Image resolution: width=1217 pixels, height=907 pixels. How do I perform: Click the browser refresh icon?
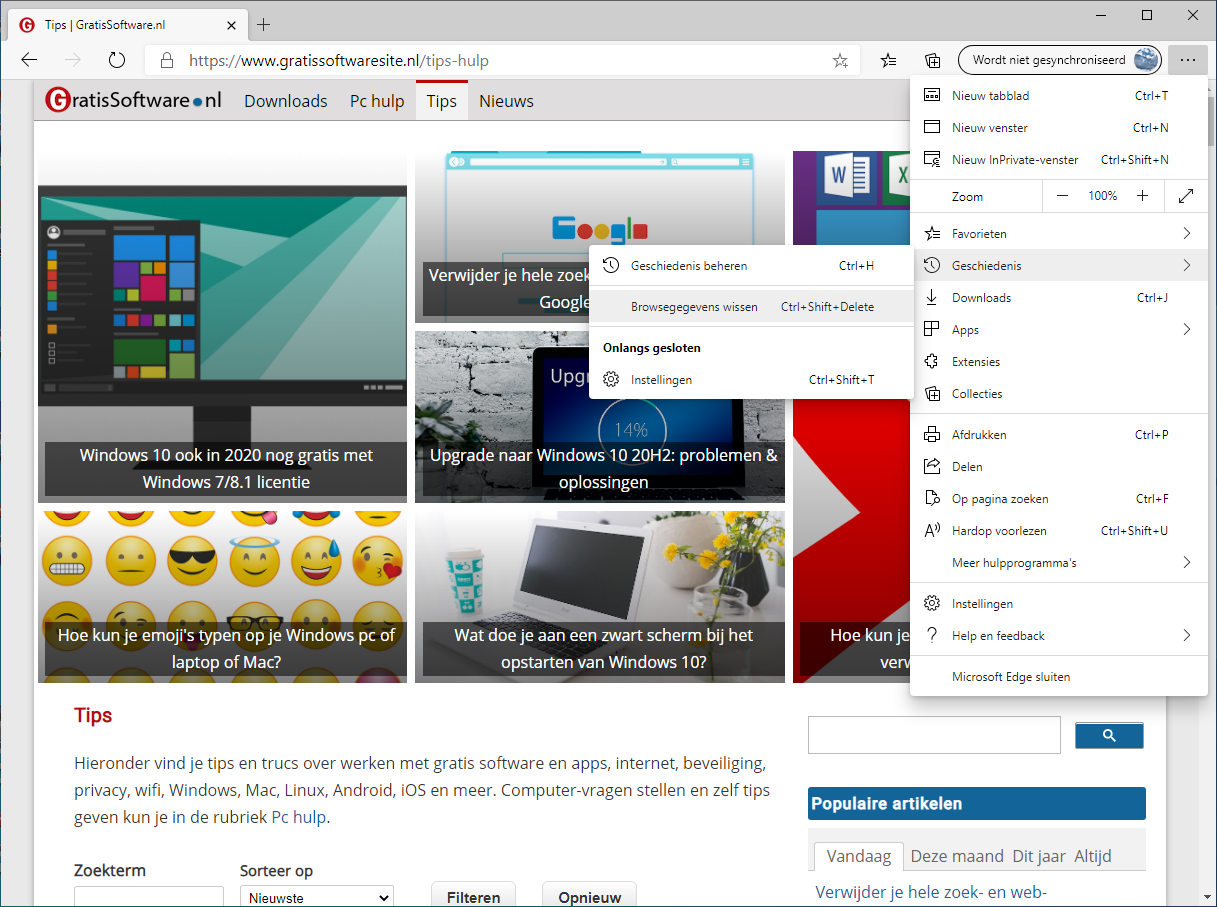click(x=117, y=60)
